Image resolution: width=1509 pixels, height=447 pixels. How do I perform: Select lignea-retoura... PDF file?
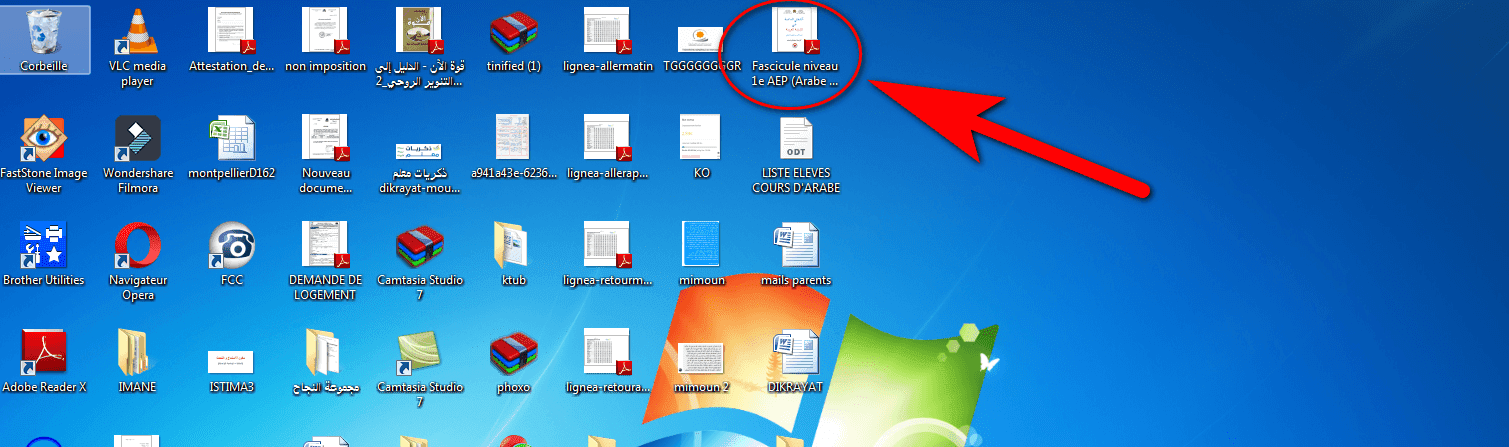(x=607, y=361)
